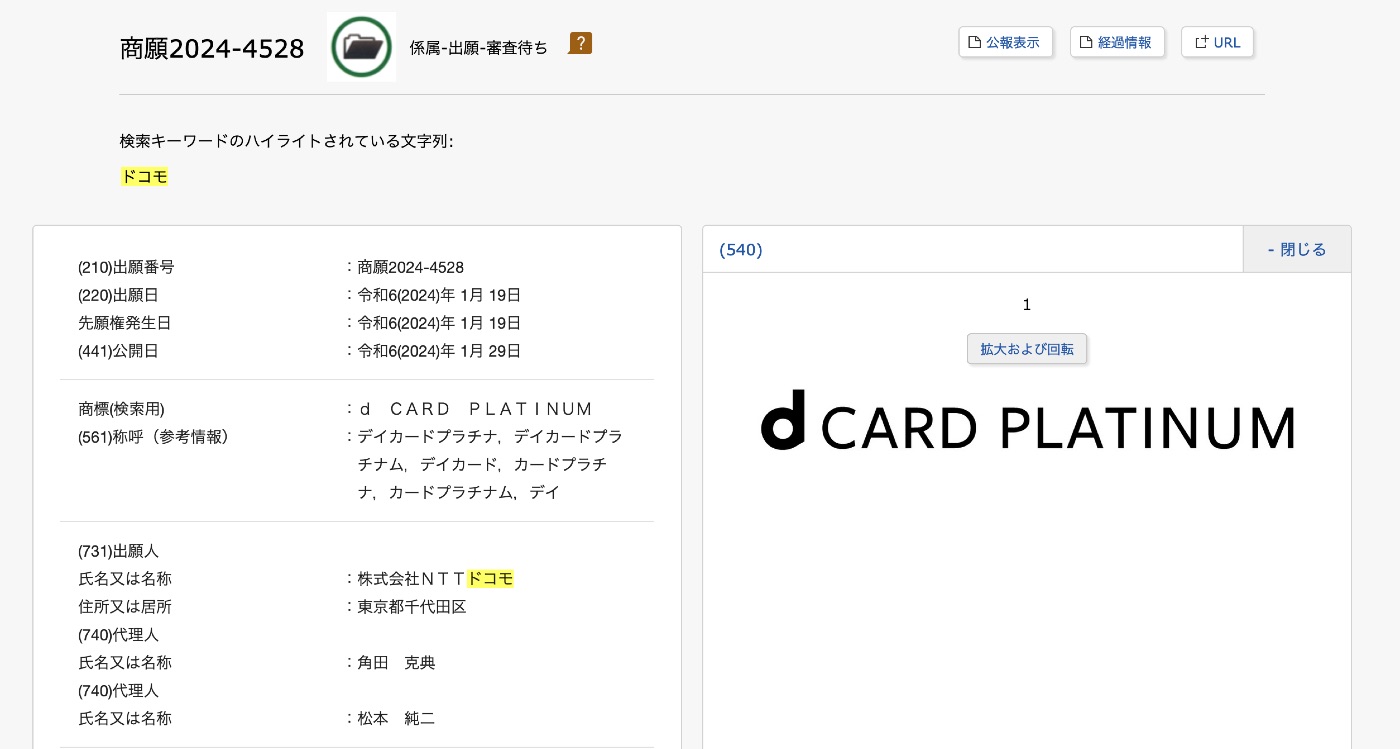
Task: Open 経過情報 progress information
Action: point(1117,42)
